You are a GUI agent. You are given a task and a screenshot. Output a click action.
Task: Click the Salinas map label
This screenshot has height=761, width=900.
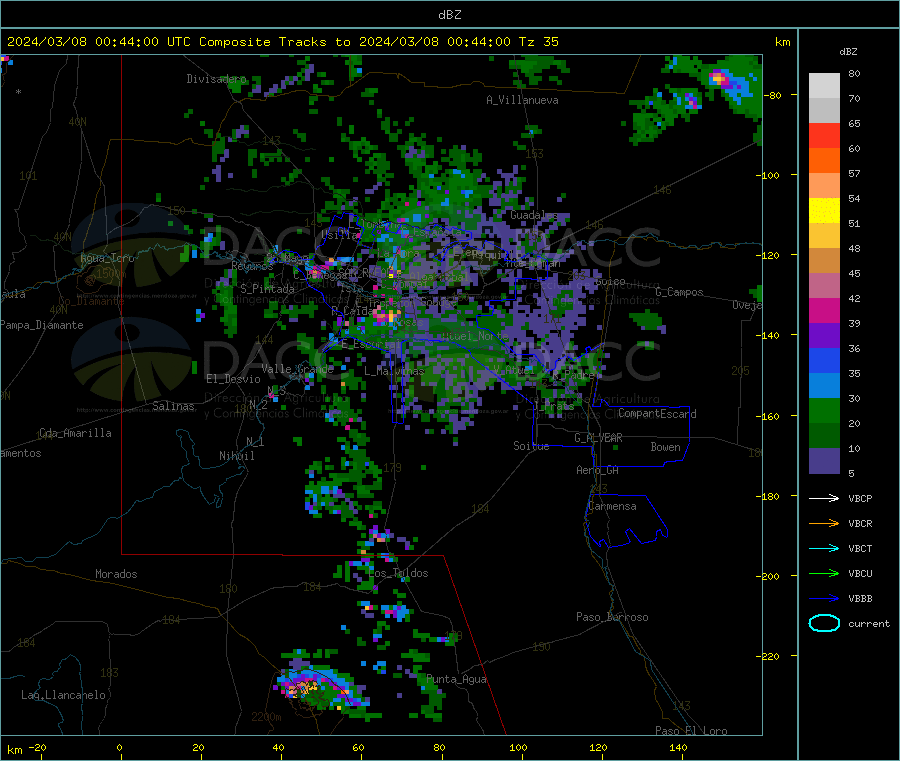tap(173, 406)
